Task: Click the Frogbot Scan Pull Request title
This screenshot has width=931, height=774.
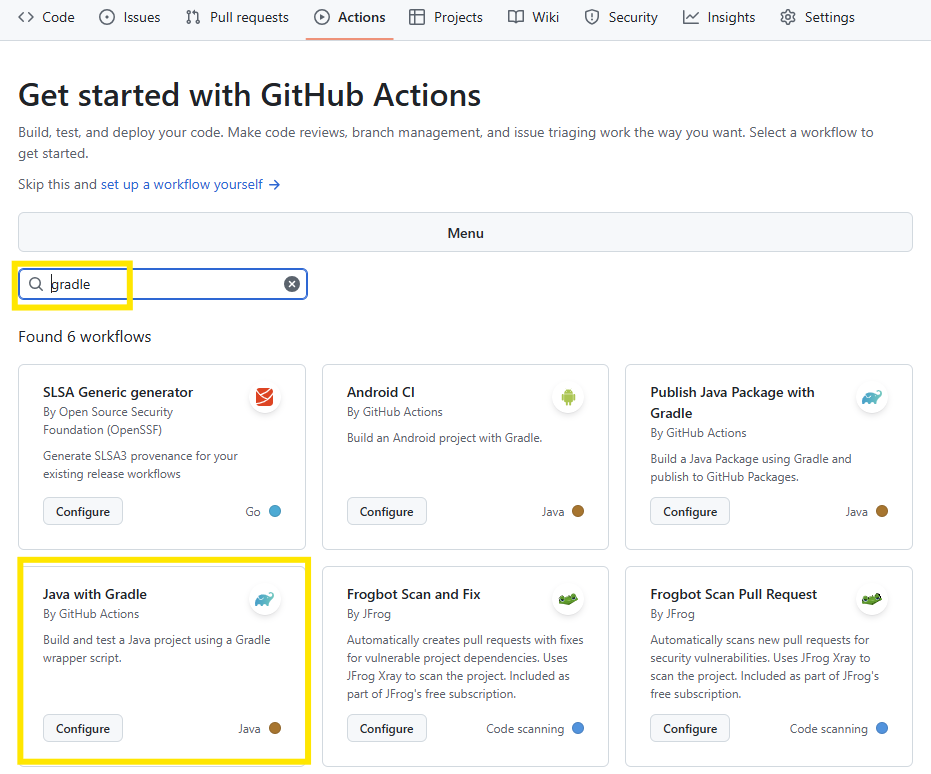Action: pos(733,594)
